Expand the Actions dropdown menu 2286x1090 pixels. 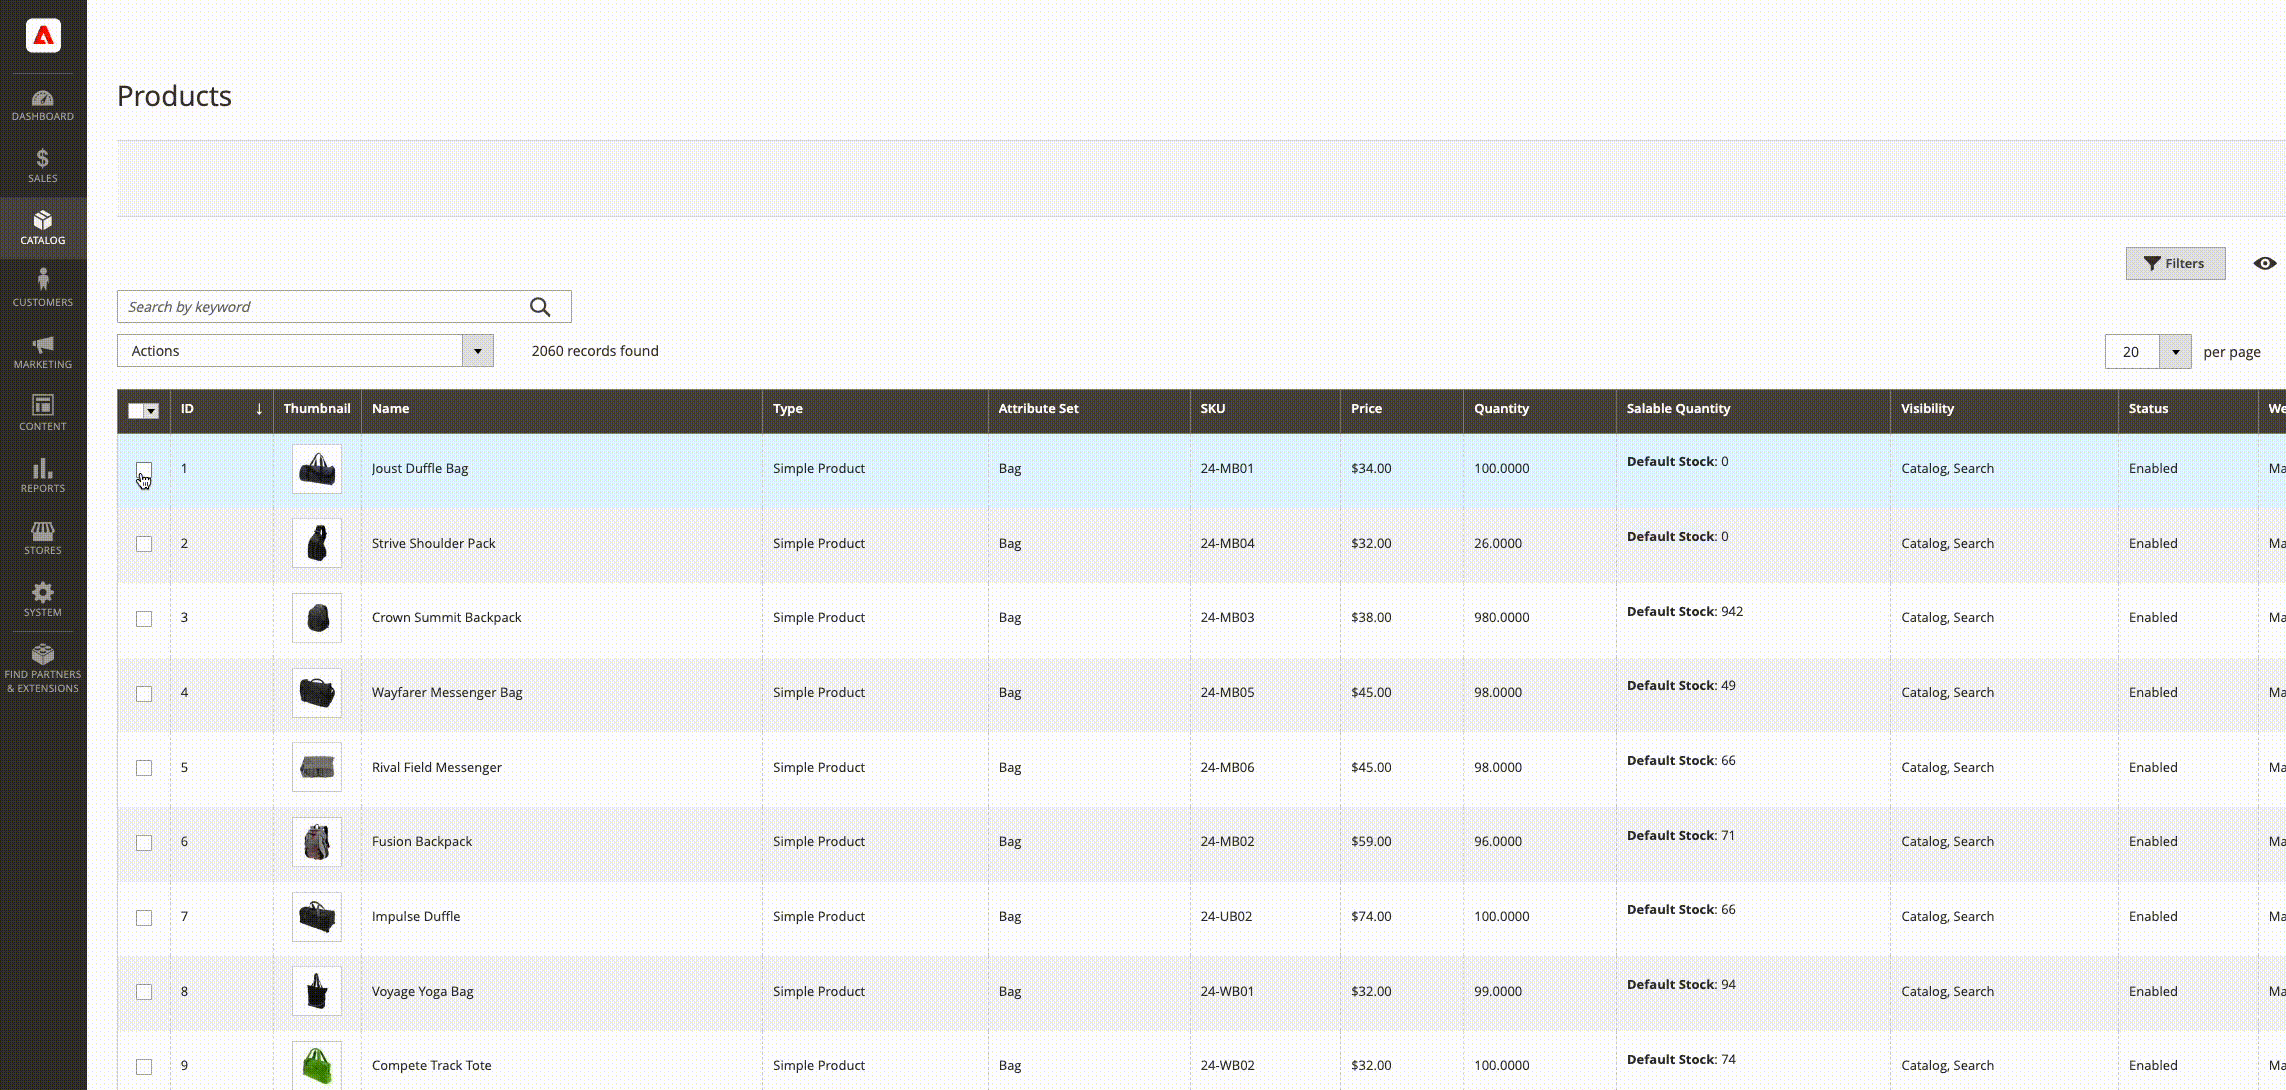tap(475, 350)
